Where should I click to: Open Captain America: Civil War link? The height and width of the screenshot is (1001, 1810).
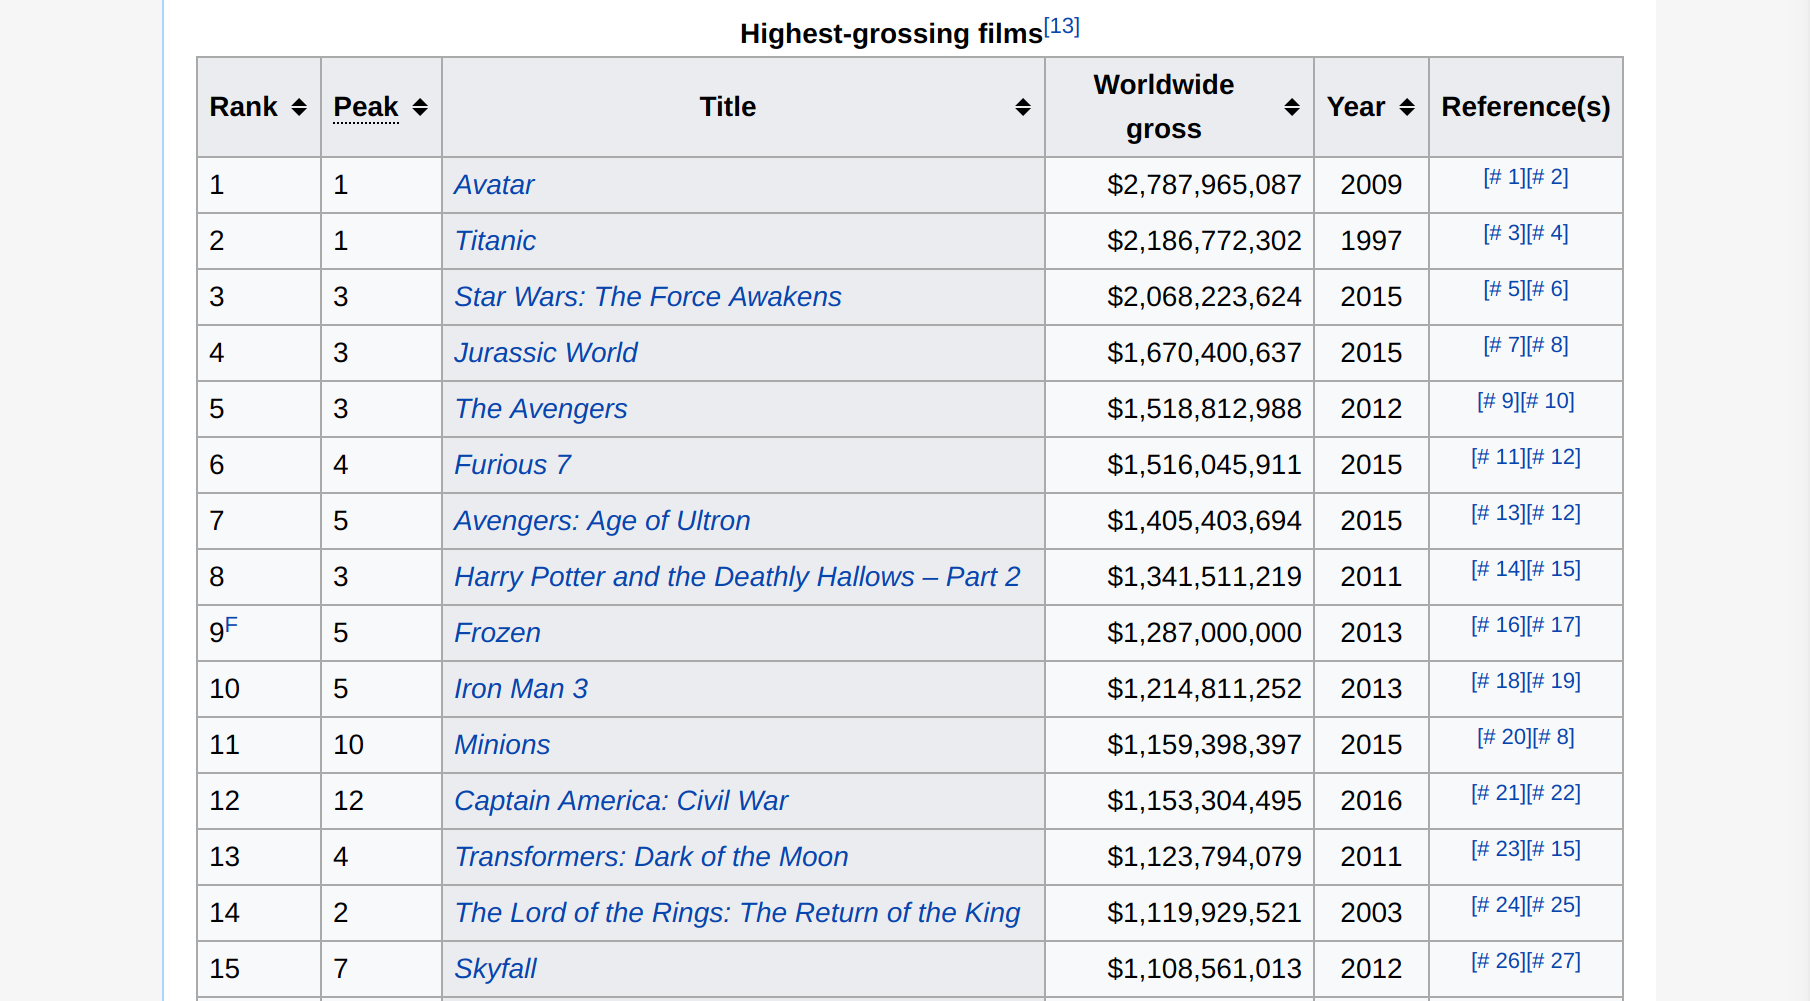pyautogui.click(x=621, y=801)
